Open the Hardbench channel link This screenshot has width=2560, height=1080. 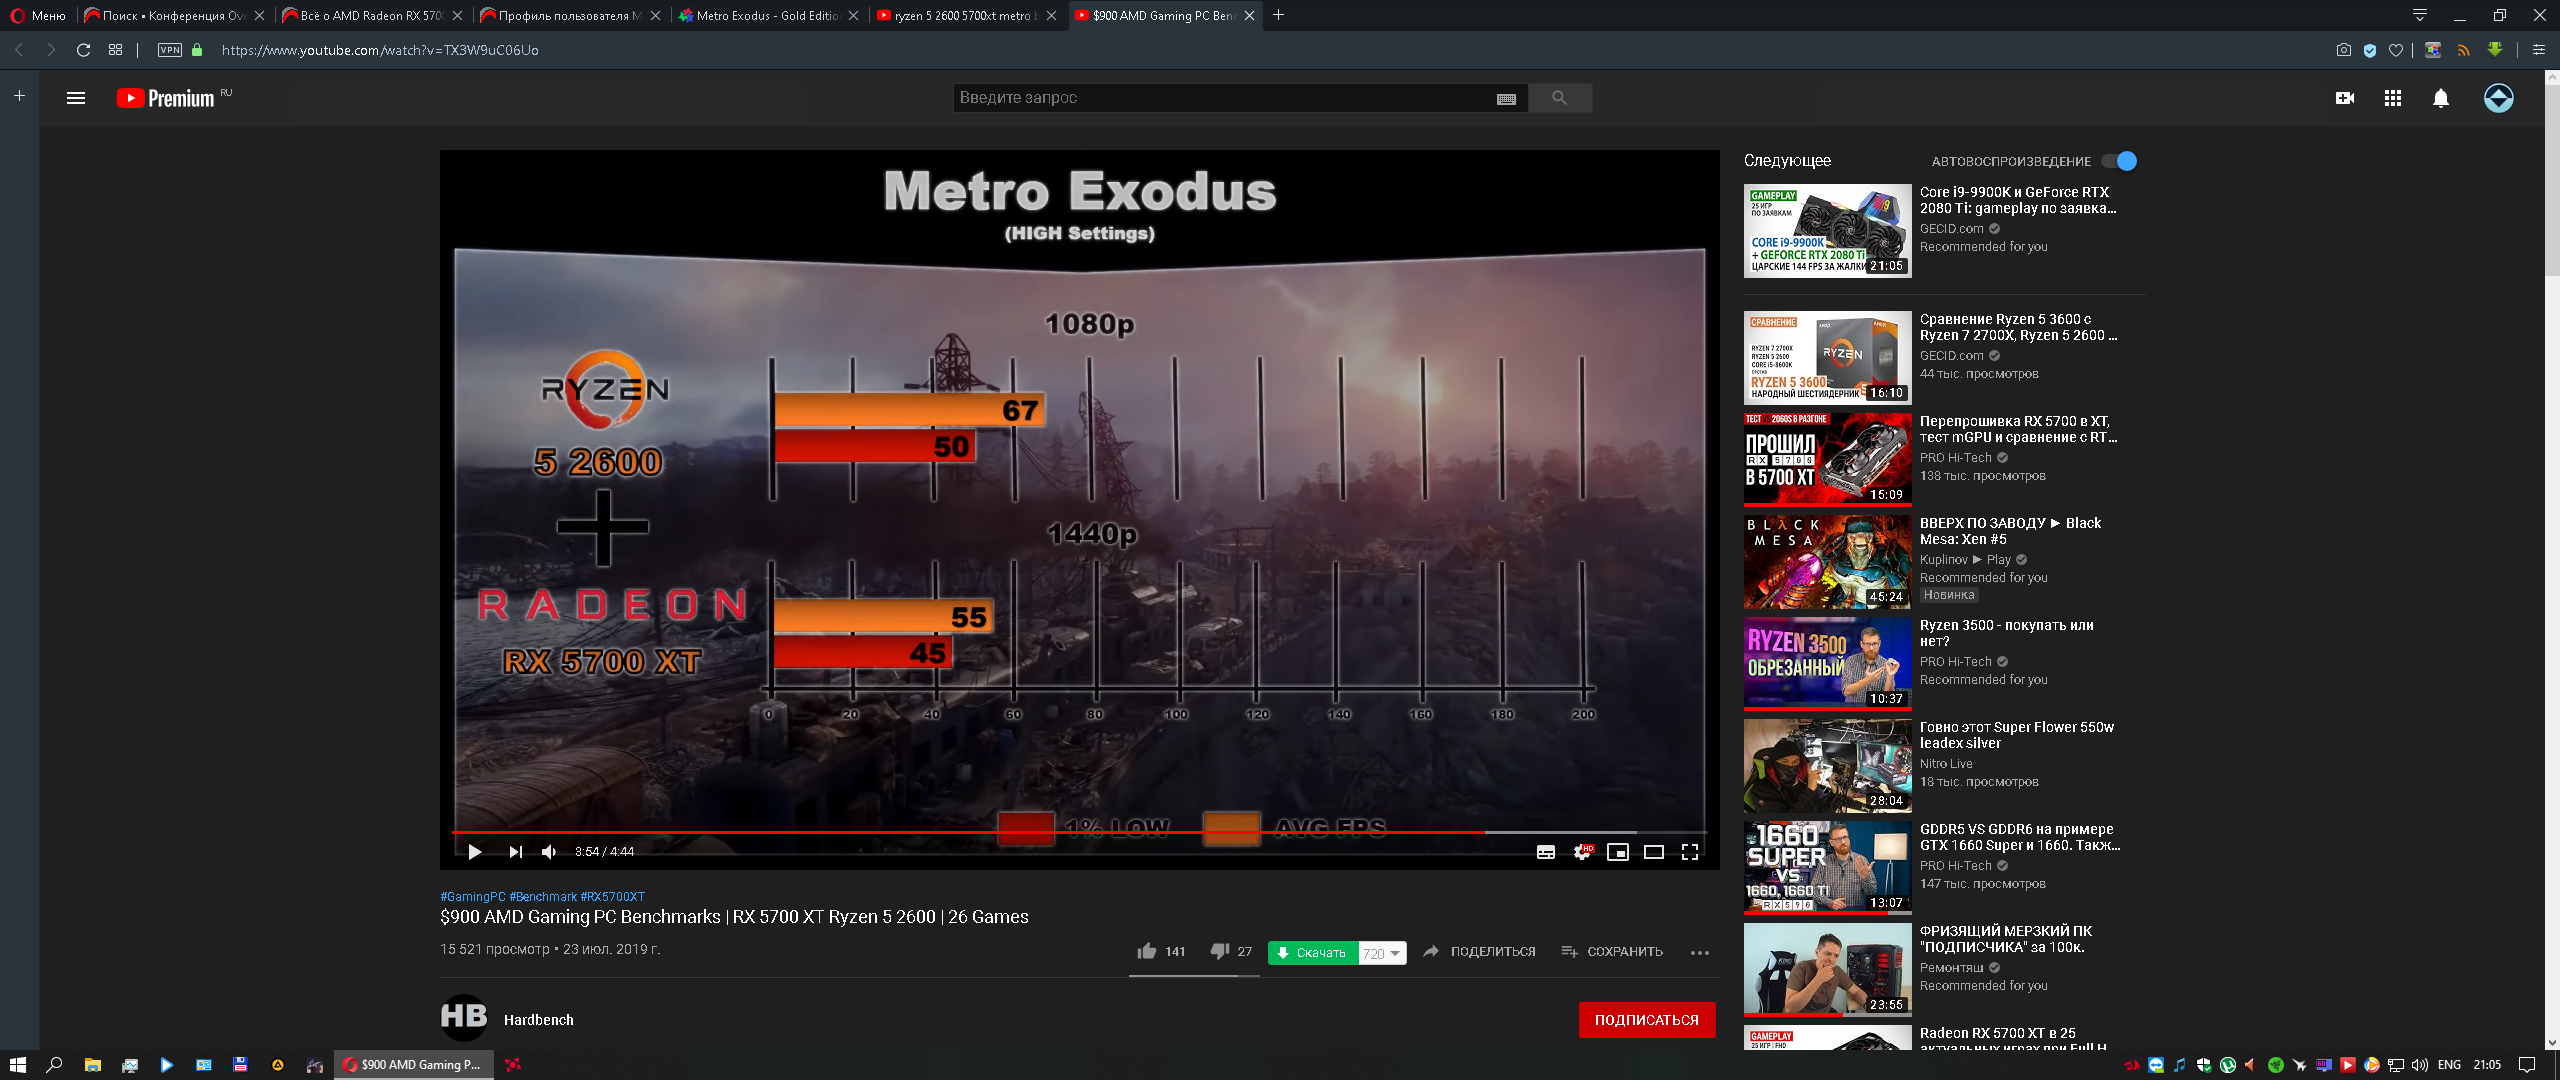coord(538,1020)
